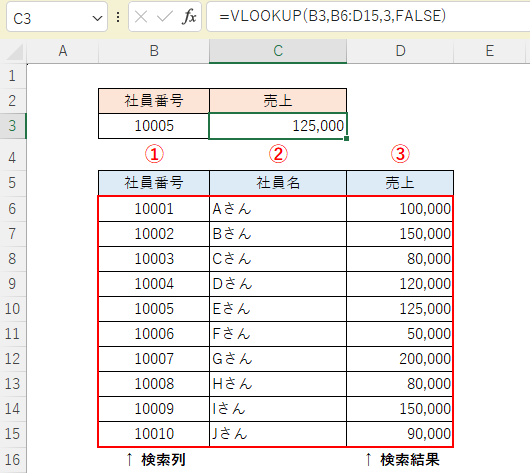Select column C header
This screenshot has height=473, width=530.
click(x=278, y=51)
